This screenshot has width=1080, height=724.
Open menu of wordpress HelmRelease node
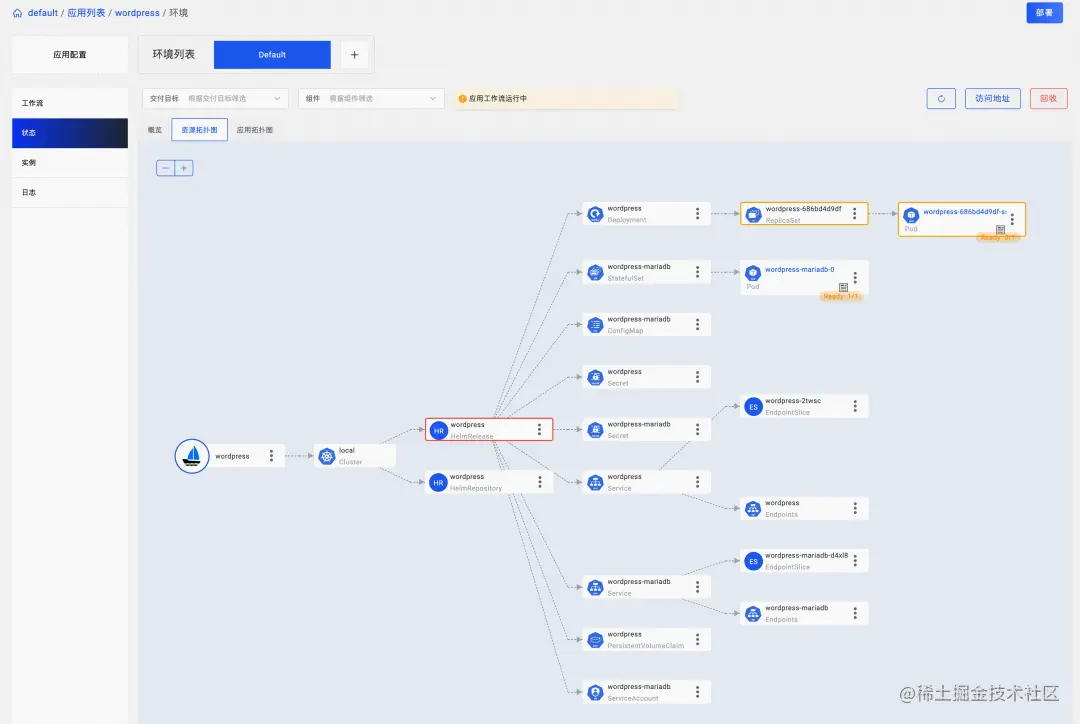(x=539, y=430)
